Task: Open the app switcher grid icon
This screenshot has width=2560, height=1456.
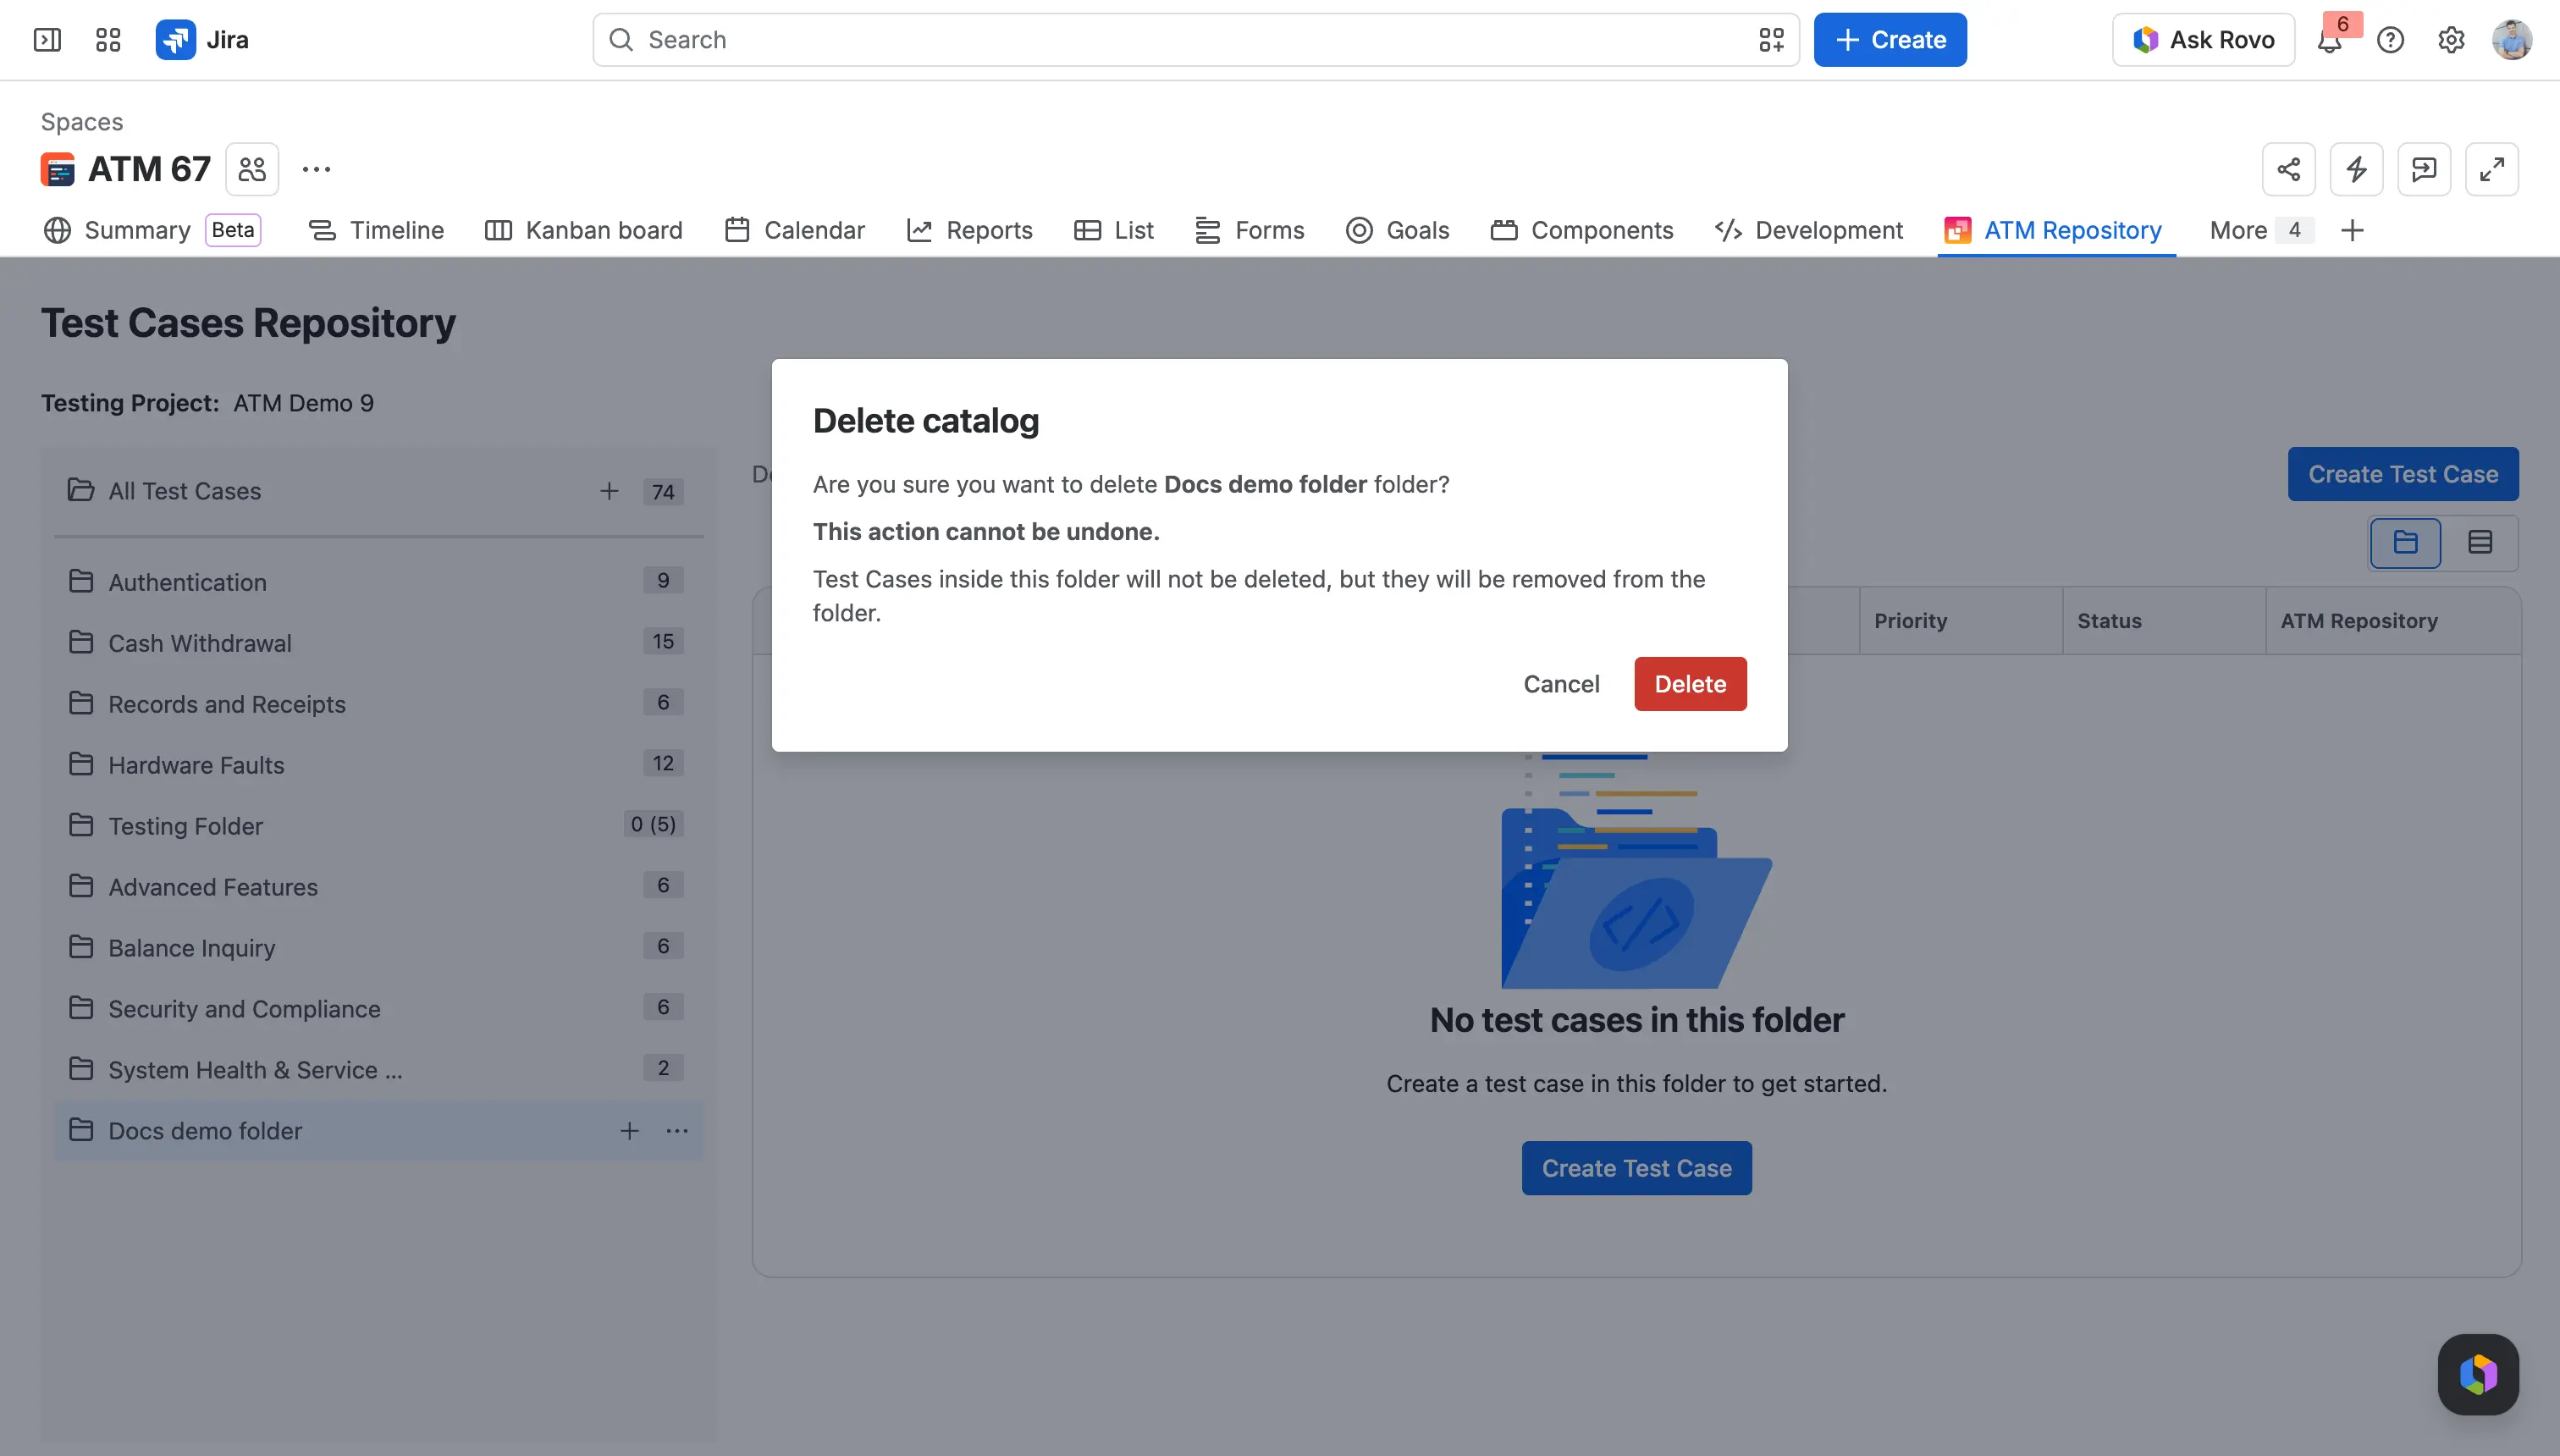Action: (108, 40)
